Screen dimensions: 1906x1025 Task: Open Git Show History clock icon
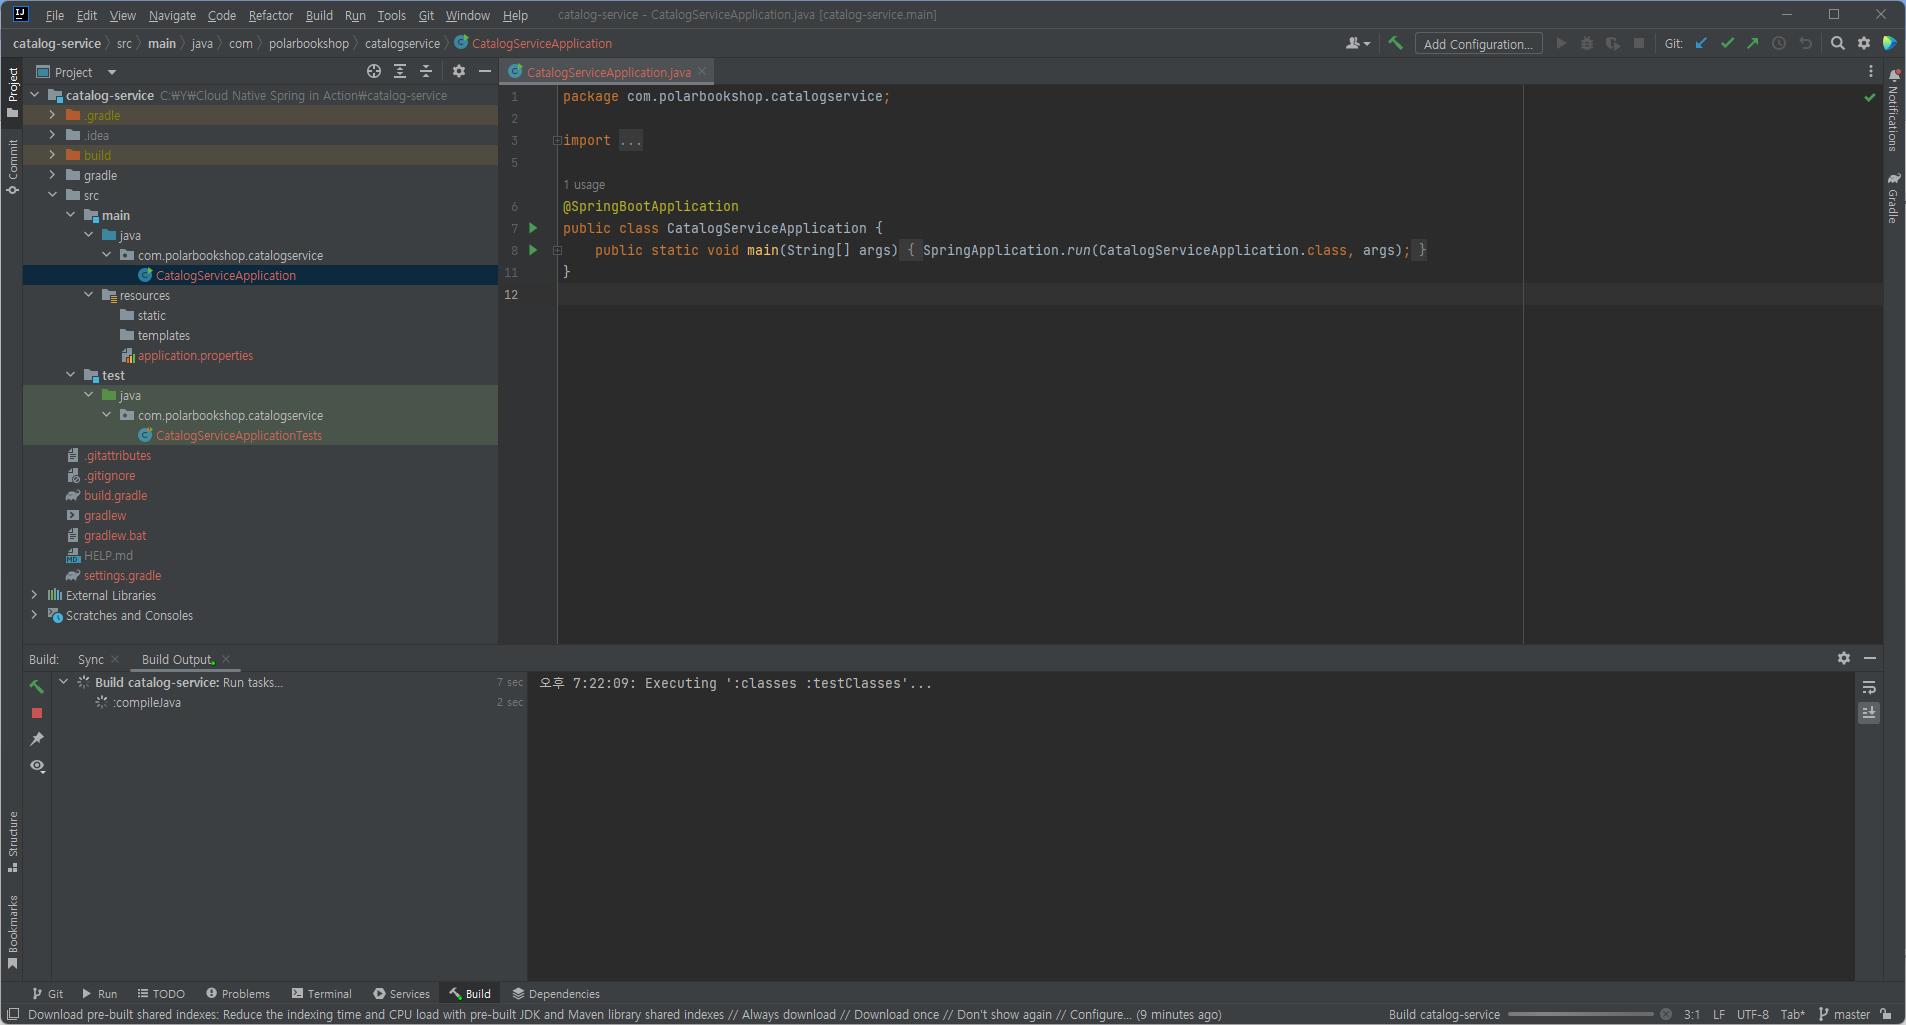tap(1779, 43)
